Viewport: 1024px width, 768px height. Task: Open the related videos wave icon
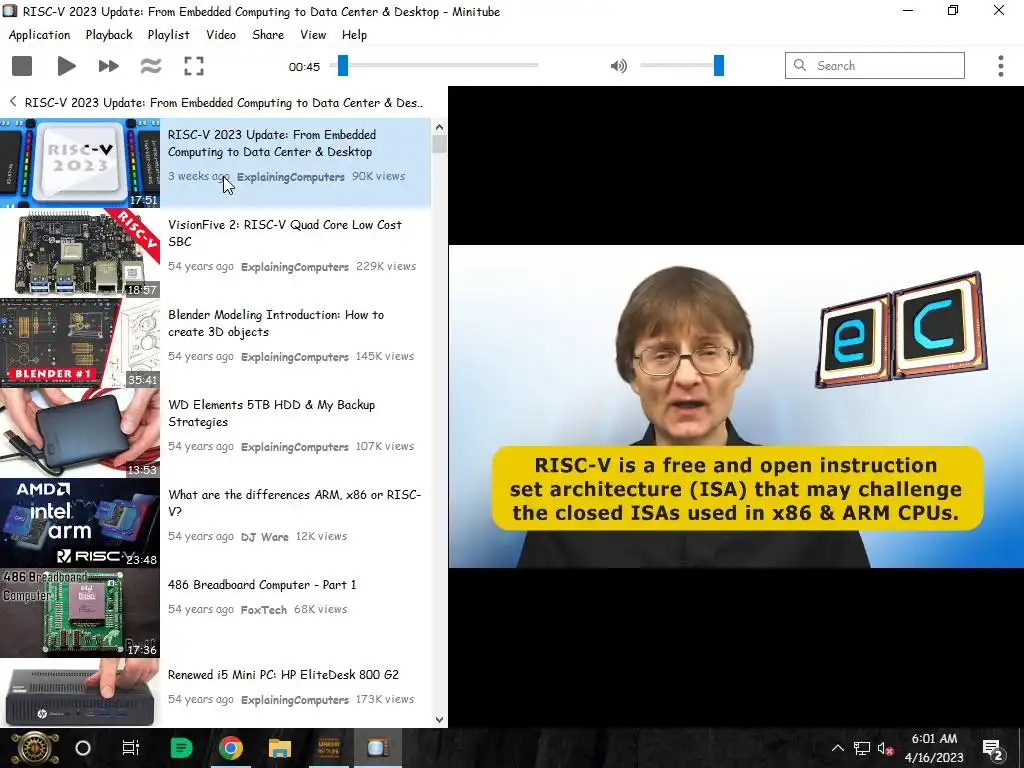pyautogui.click(x=151, y=66)
